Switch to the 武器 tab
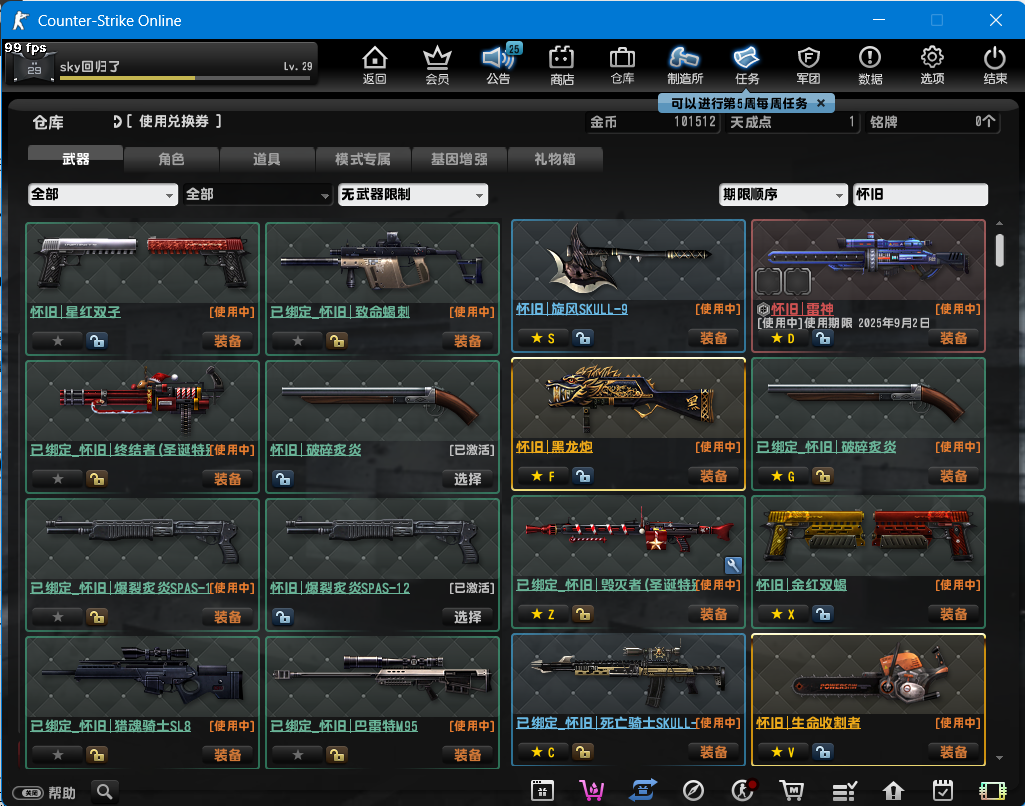Image resolution: width=1025 pixels, height=806 pixels. (75, 158)
